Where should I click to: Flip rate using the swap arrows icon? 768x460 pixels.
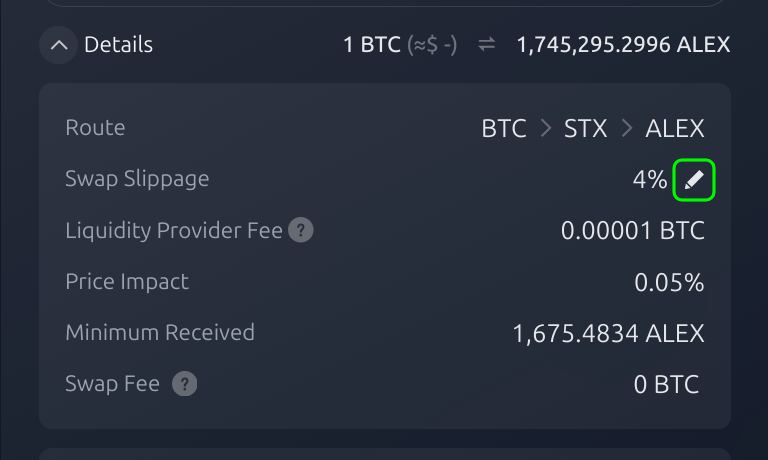coord(487,45)
